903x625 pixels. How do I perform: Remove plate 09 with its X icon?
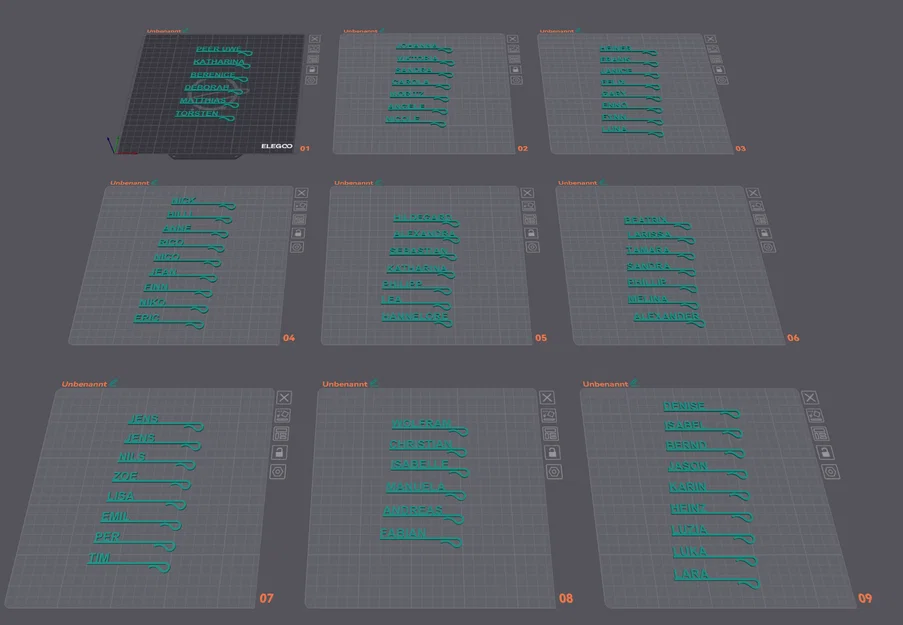point(810,397)
